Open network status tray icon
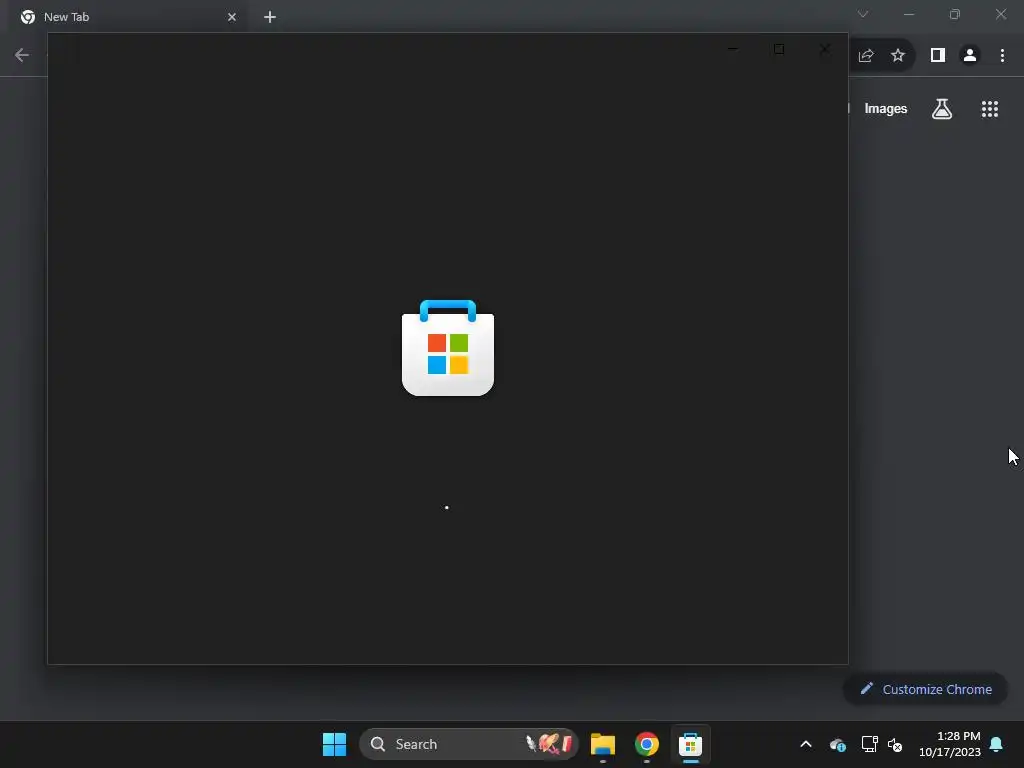The height and width of the screenshot is (768, 1024). tap(869, 744)
